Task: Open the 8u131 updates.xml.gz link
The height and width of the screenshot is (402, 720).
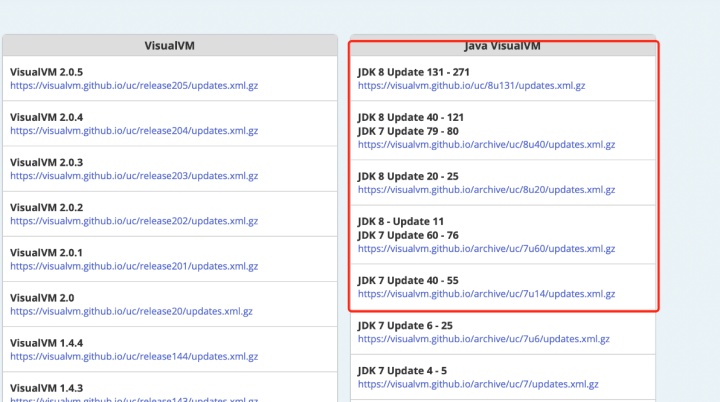Action: coord(472,85)
